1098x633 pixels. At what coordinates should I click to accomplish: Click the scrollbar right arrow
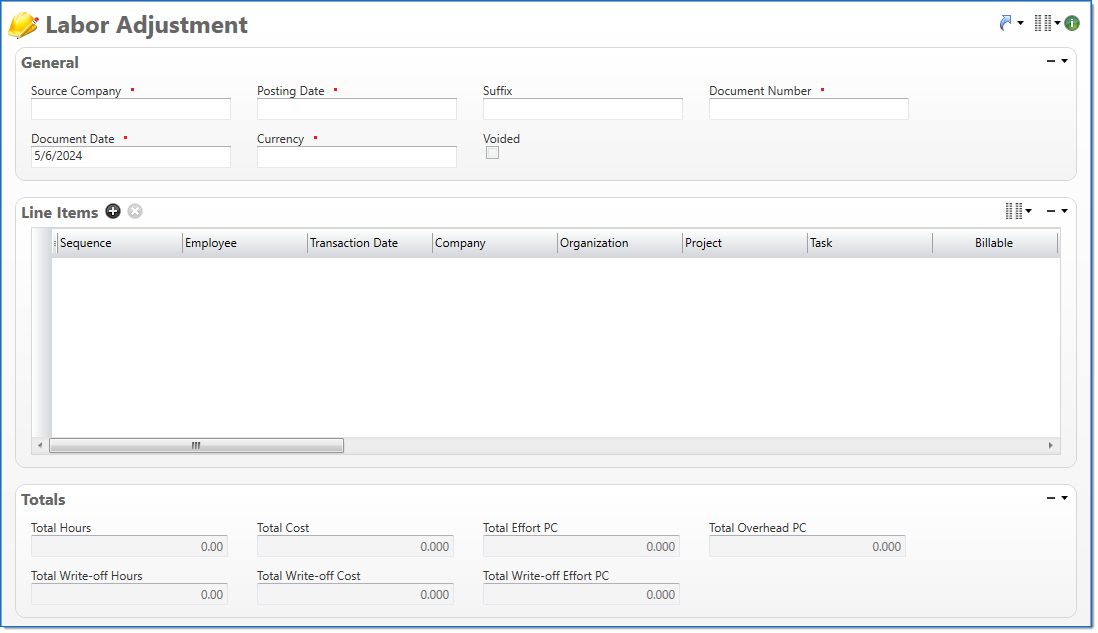pos(1050,445)
